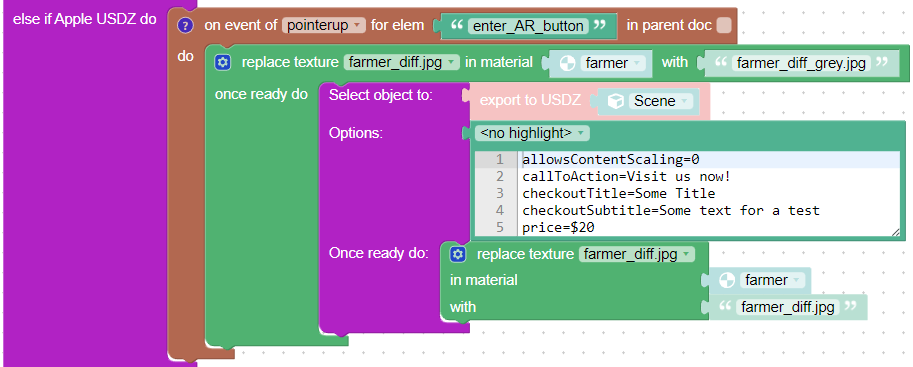The width and height of the screenshot is (913, 367).
Task: Open gear settings on lower replace texture block
Action: [x=458, y=254]
